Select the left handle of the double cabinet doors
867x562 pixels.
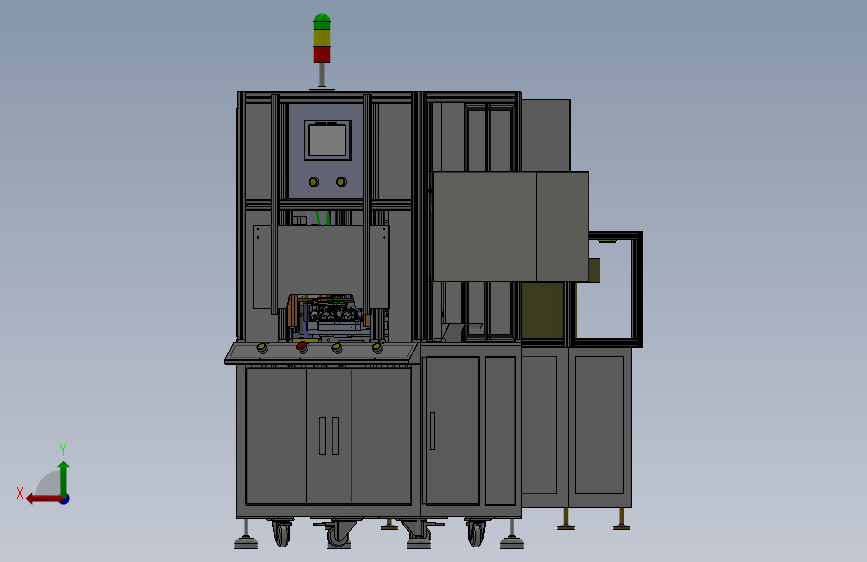pos(322,436)
